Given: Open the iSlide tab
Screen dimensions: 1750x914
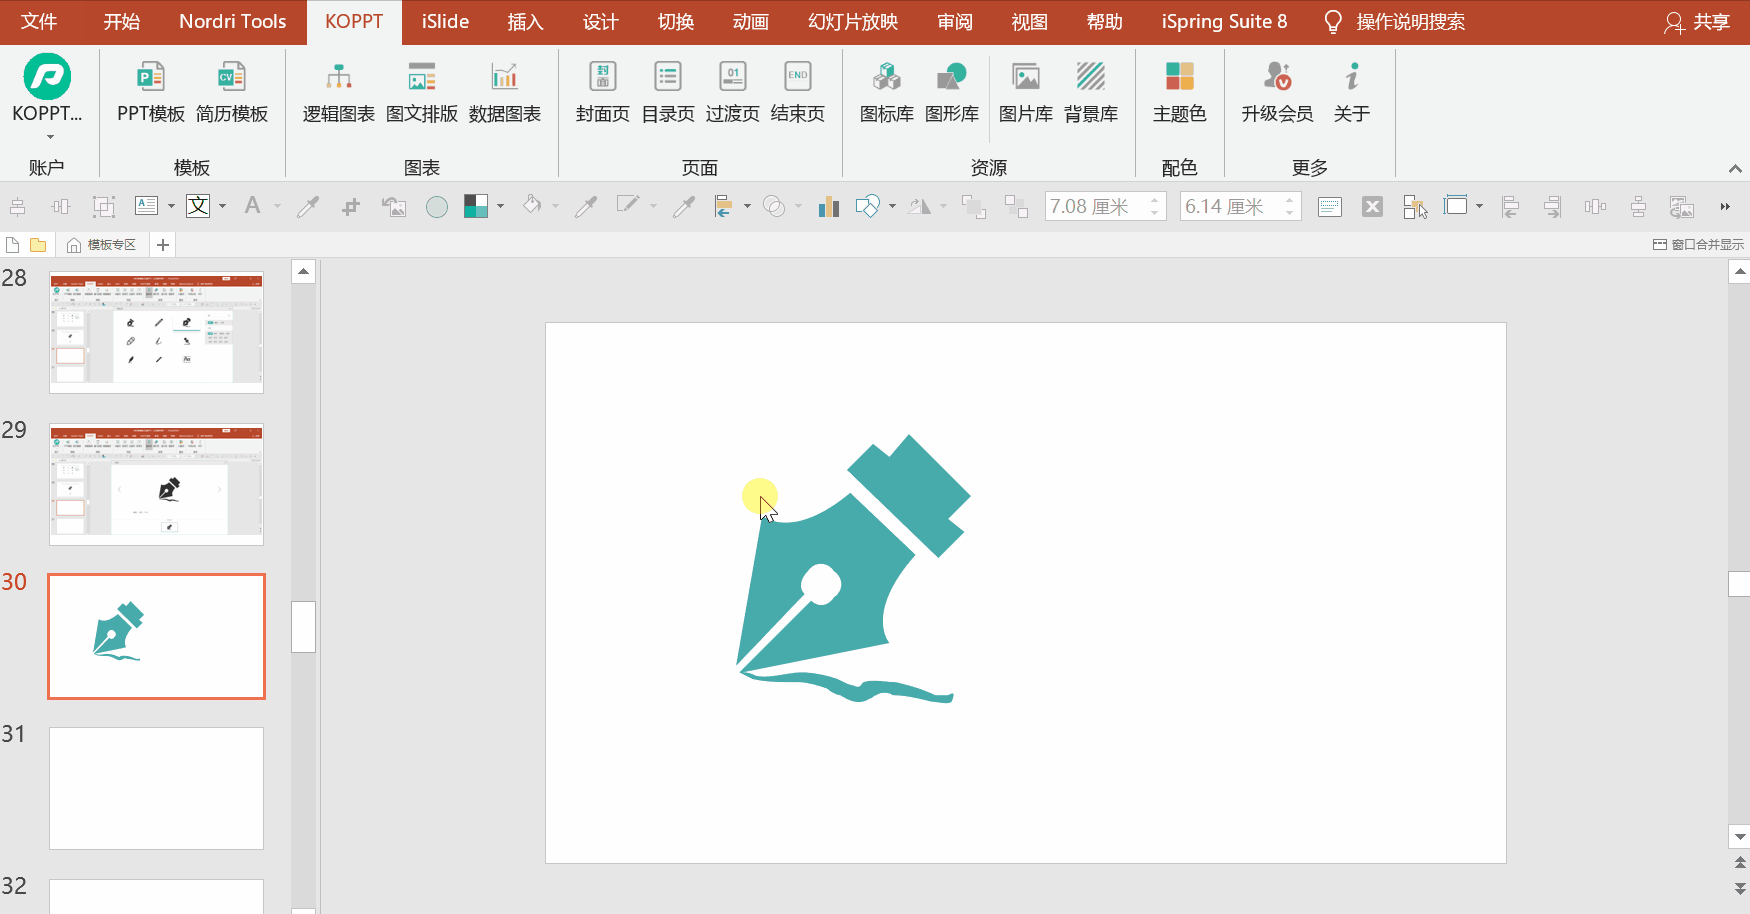Looking at the screenshot, I should click(x=445, y=22).
